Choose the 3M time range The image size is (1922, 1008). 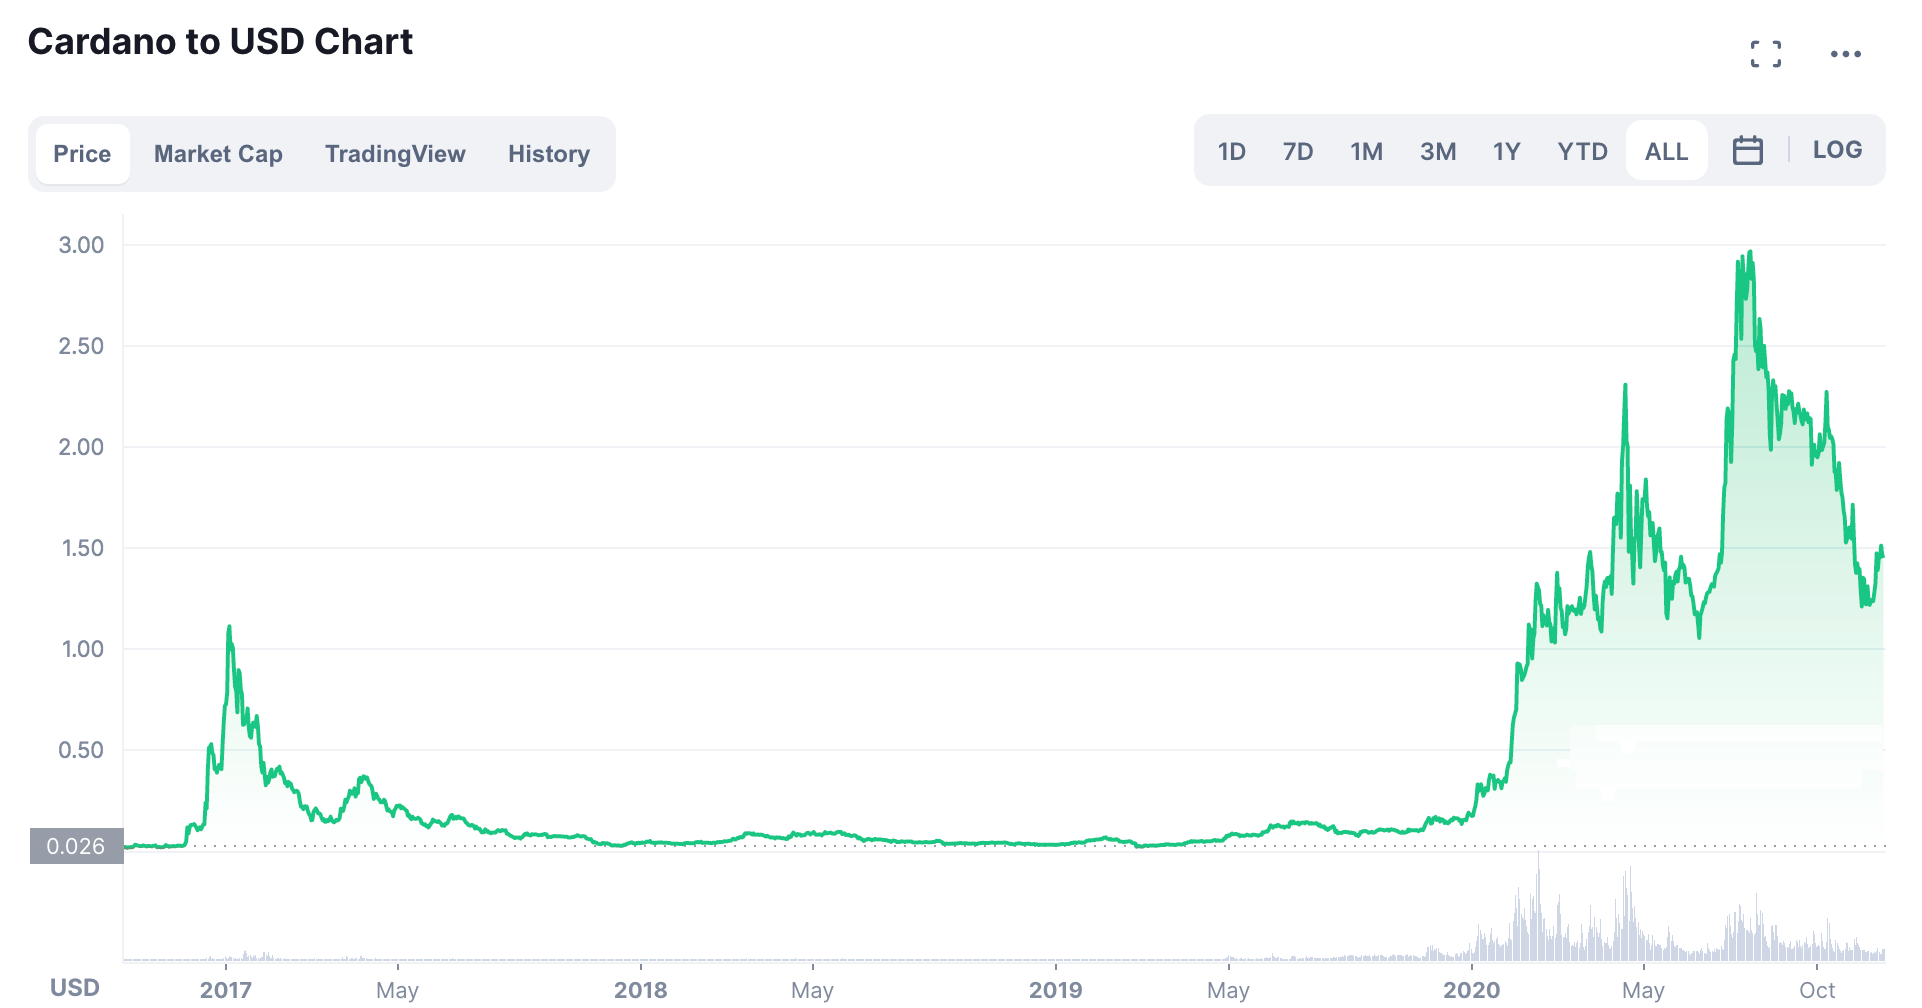[x=1438, y=151]
